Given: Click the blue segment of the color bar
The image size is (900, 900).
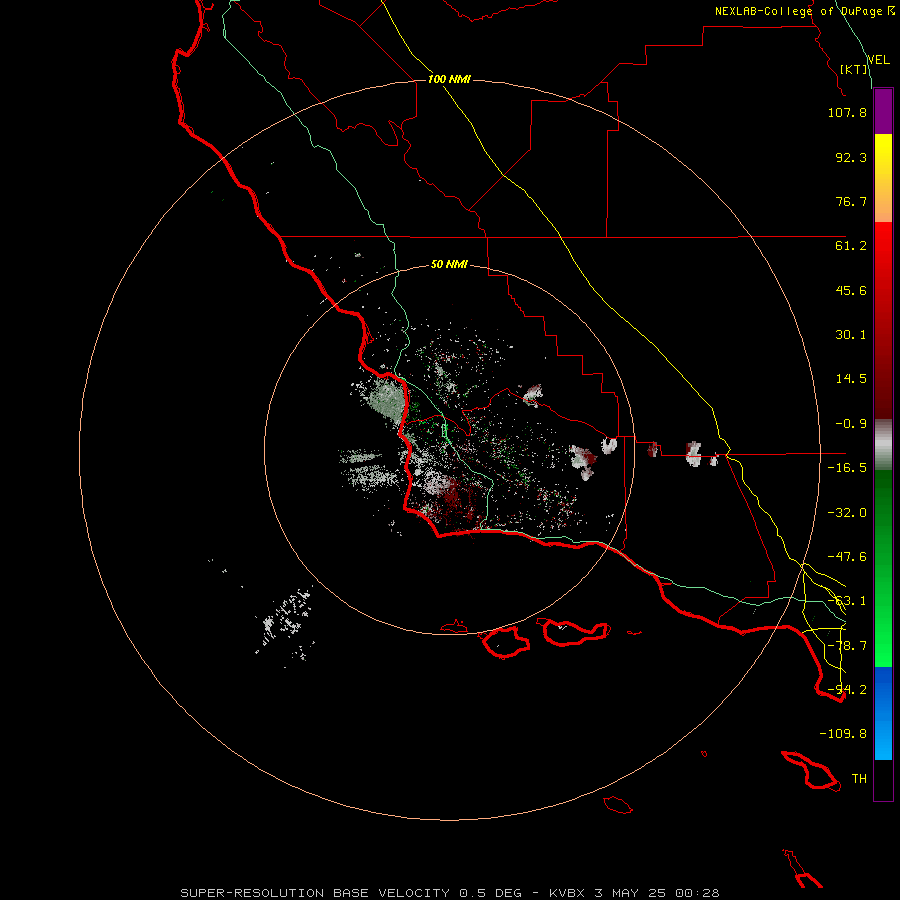Looking at the screenshot, I should 883,713.
